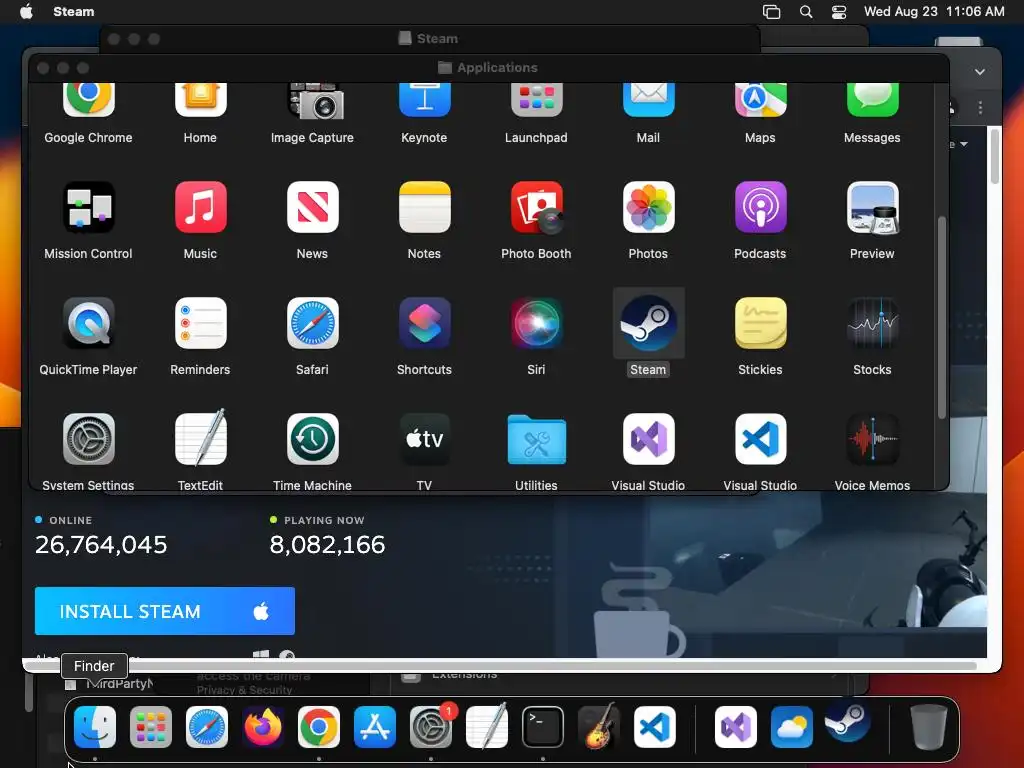Click the Stage Manager menu bar icon

[x=771, y=12]
